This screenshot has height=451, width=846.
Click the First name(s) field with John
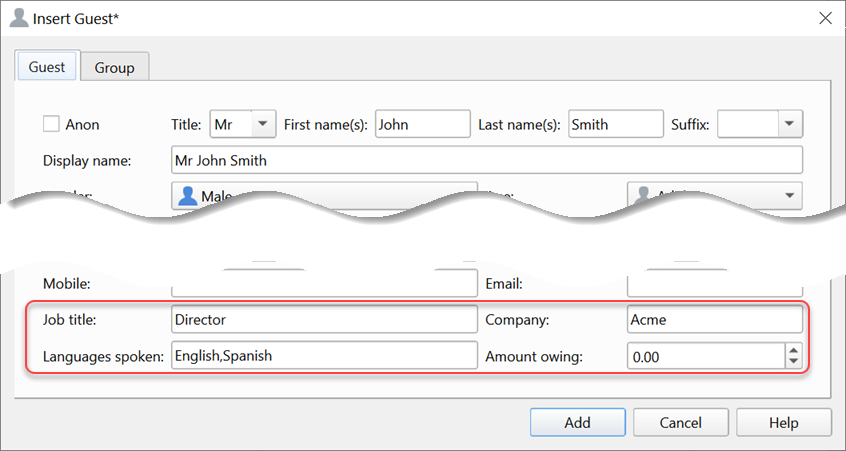422,124
